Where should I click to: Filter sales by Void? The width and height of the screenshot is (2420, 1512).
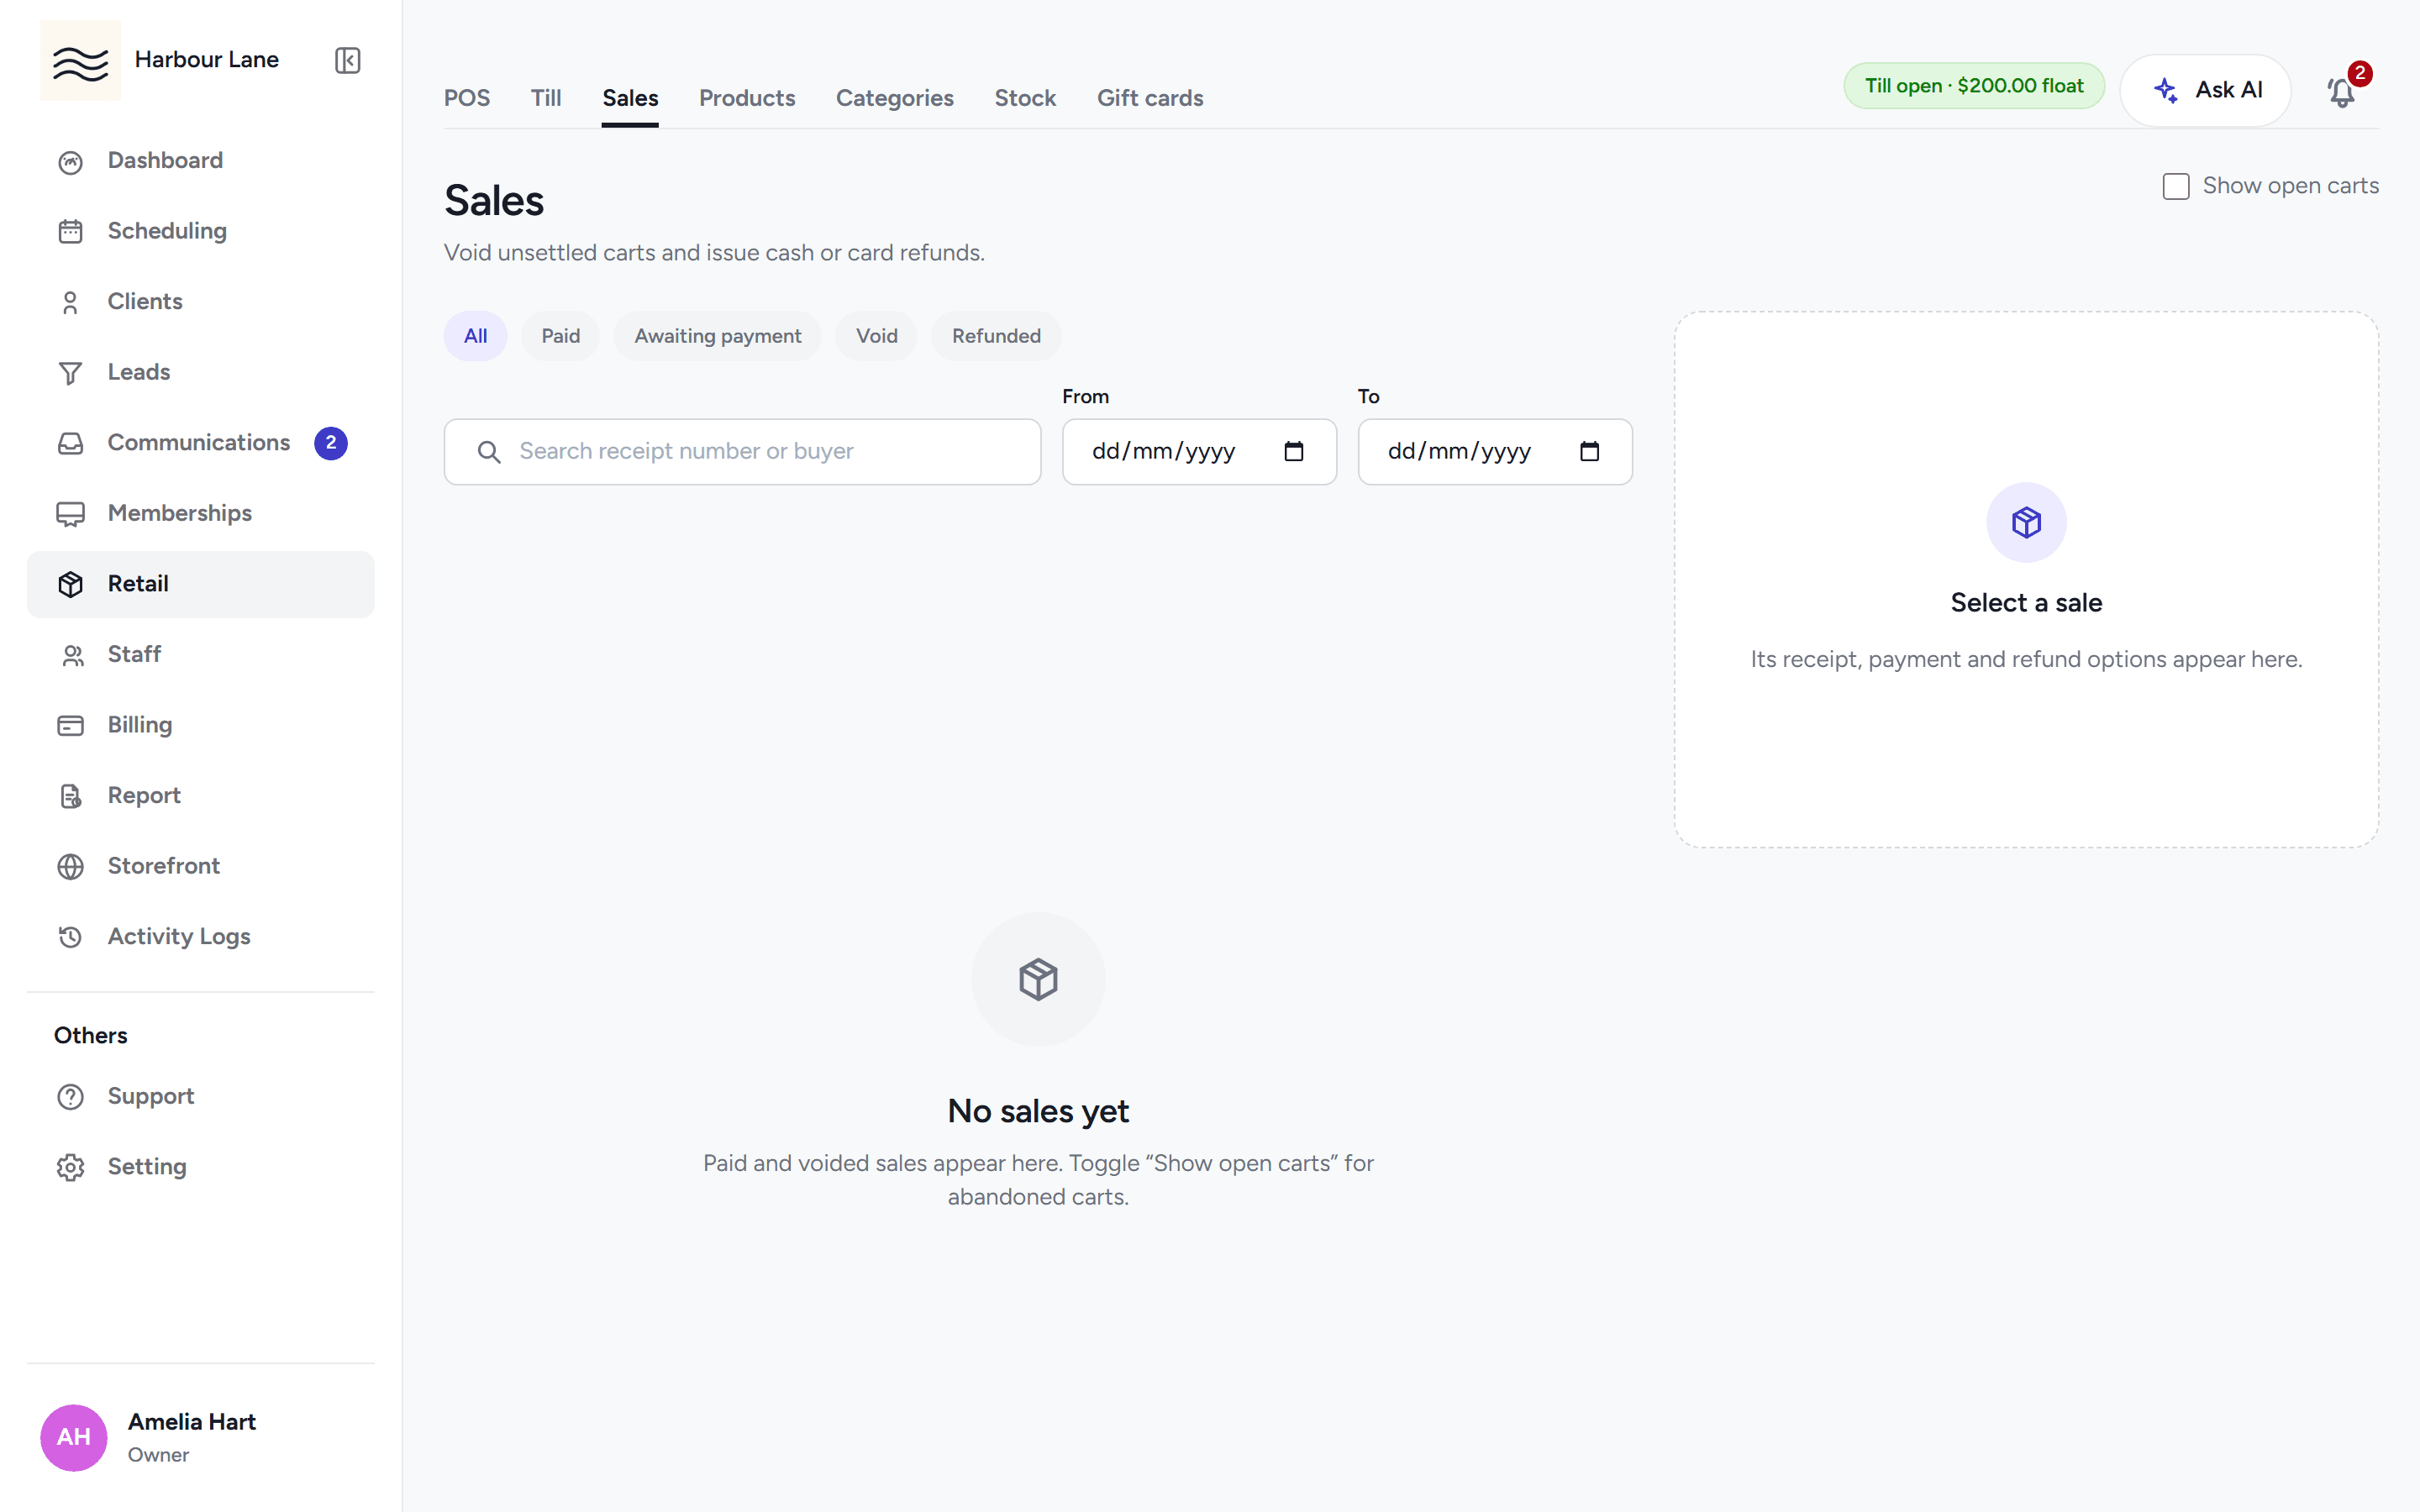point(876,336)
